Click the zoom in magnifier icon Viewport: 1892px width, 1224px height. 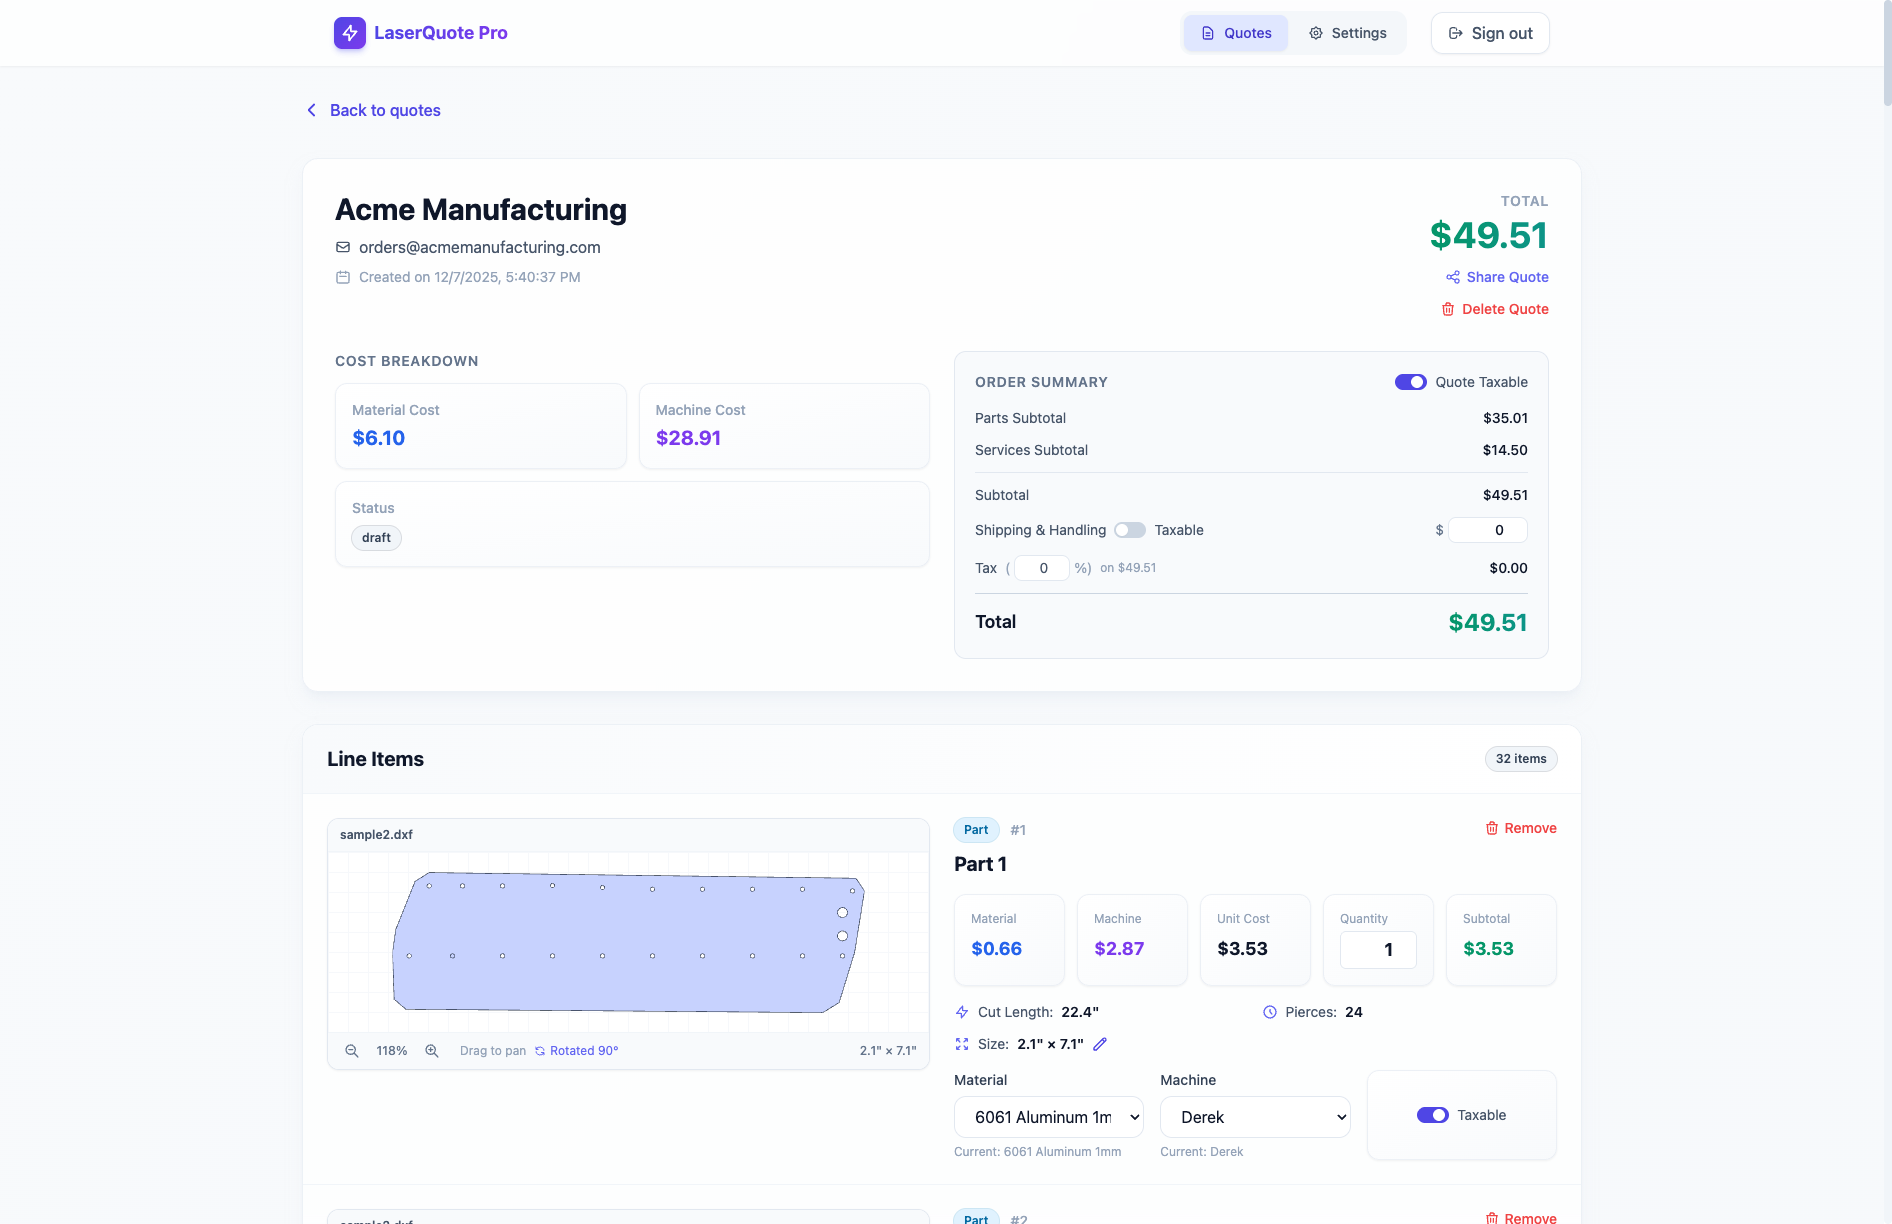432,1051
